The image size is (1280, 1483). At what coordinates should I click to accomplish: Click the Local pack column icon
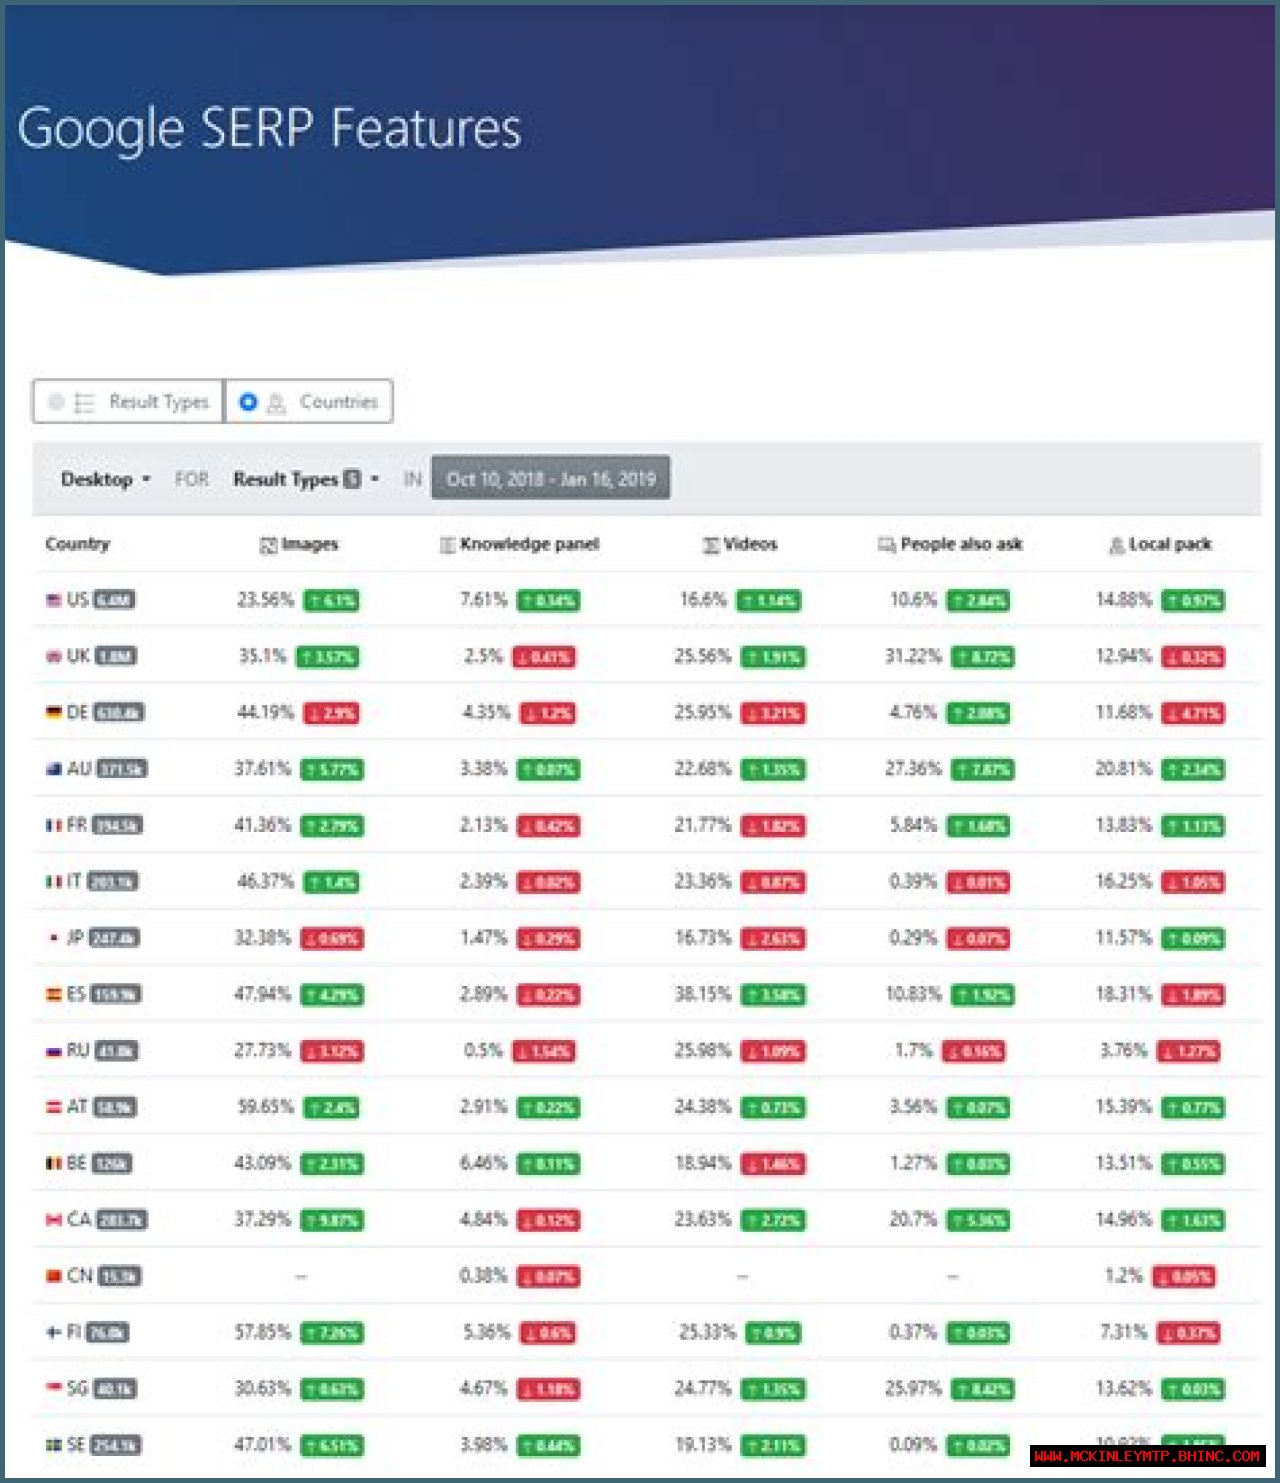click(x=1116, y=545)
